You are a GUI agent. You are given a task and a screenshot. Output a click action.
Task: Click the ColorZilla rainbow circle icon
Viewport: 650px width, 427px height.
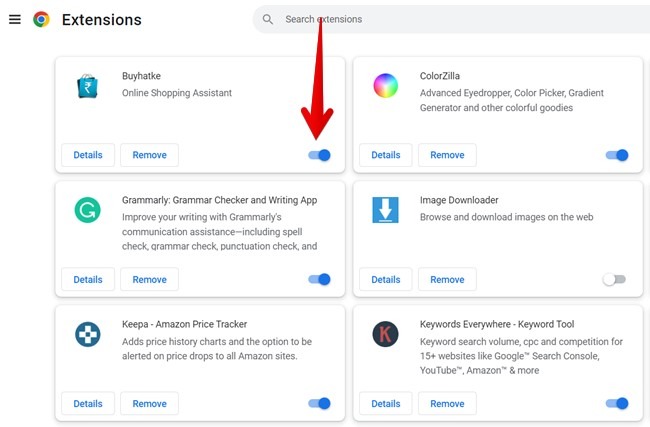click(x=386, y=85)
